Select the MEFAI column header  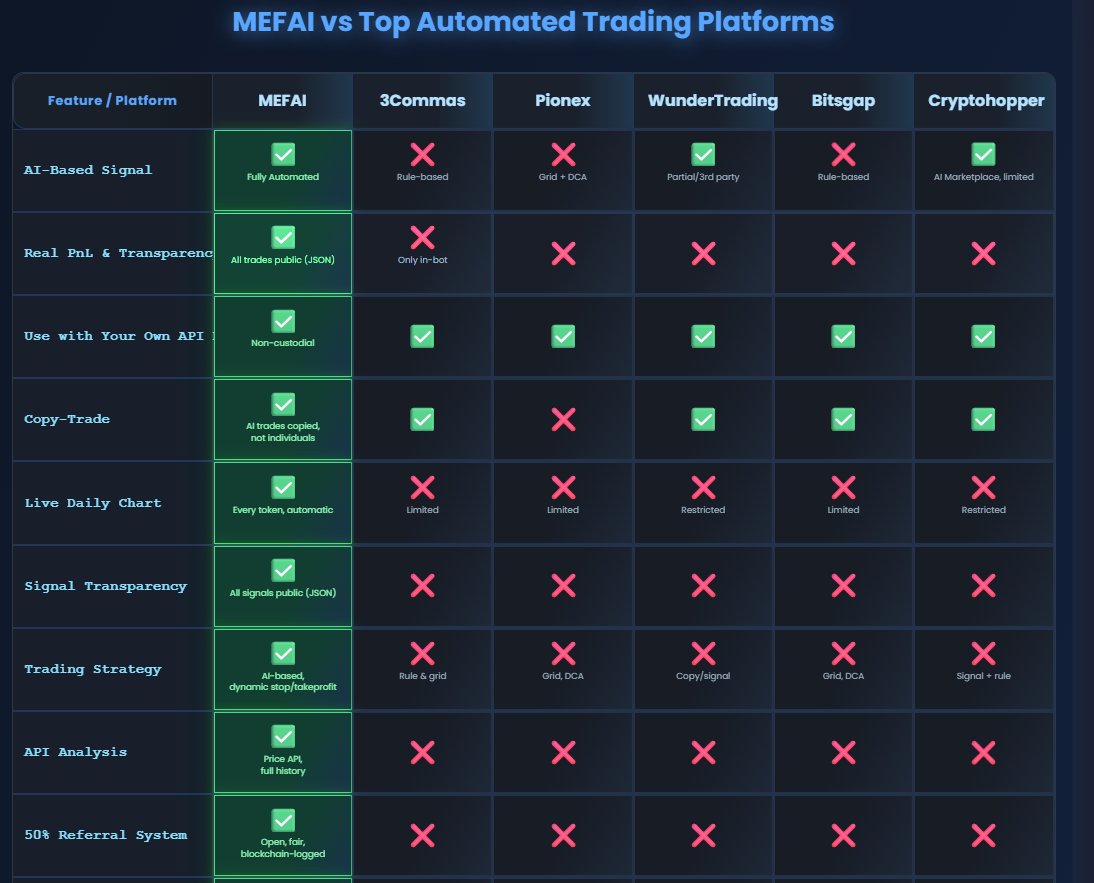(283, 101)
